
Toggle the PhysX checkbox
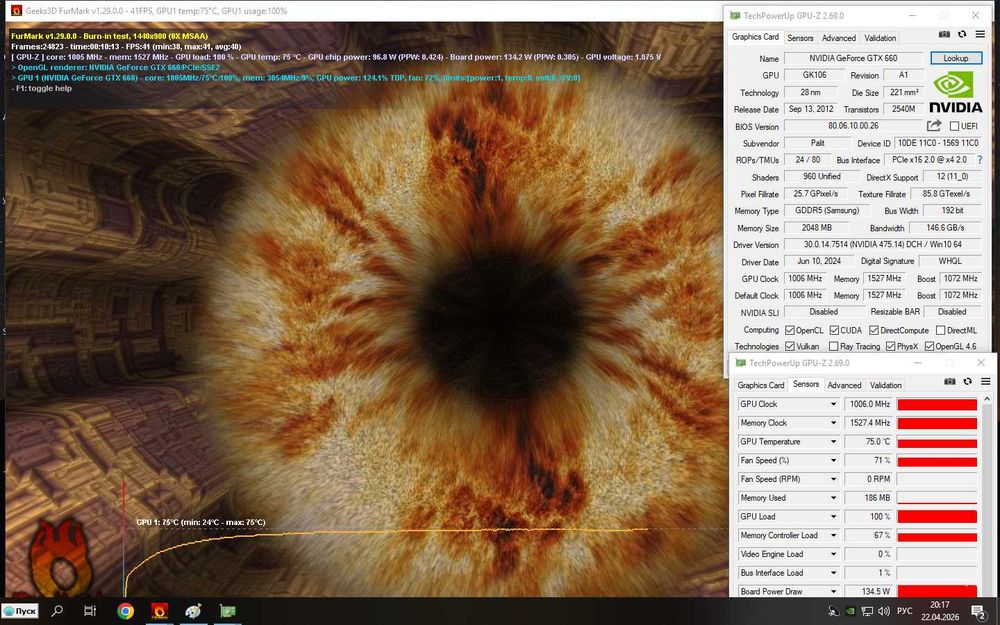(890, 346)
